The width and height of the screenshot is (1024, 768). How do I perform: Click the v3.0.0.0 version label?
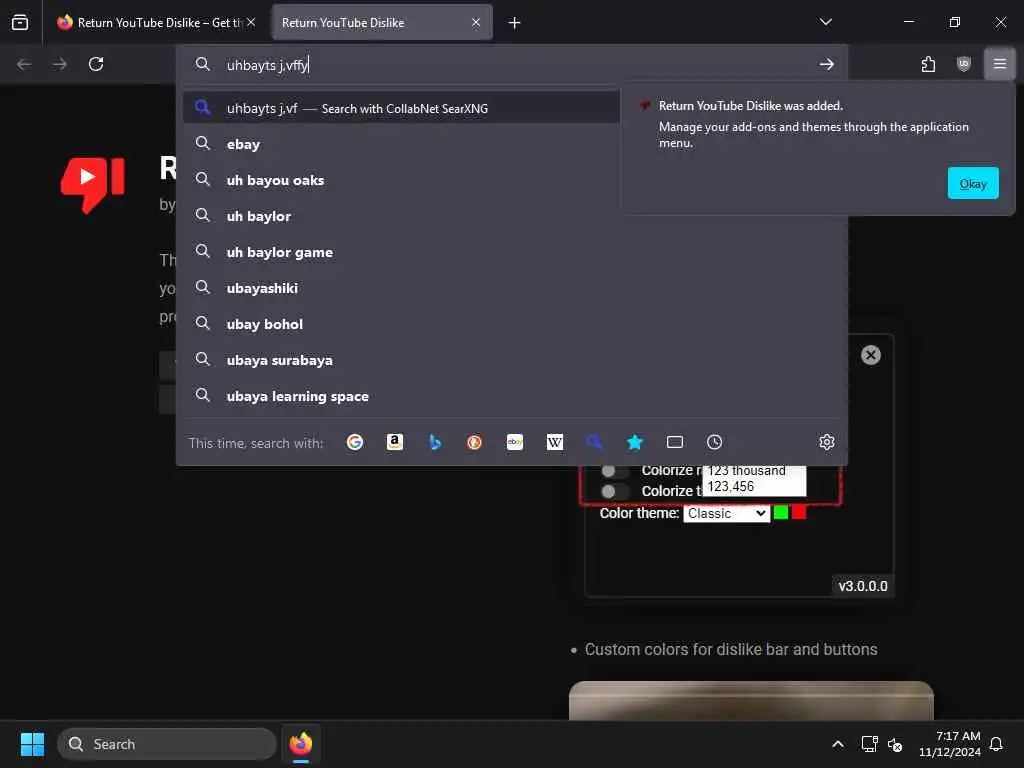[863, 586]
